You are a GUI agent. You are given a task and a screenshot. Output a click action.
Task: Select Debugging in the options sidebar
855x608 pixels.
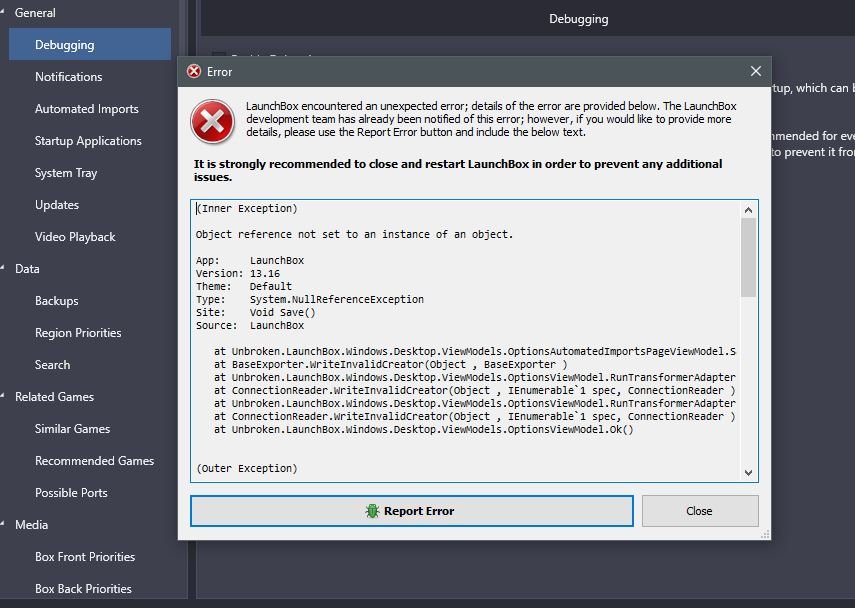click(x=90, y=45)
